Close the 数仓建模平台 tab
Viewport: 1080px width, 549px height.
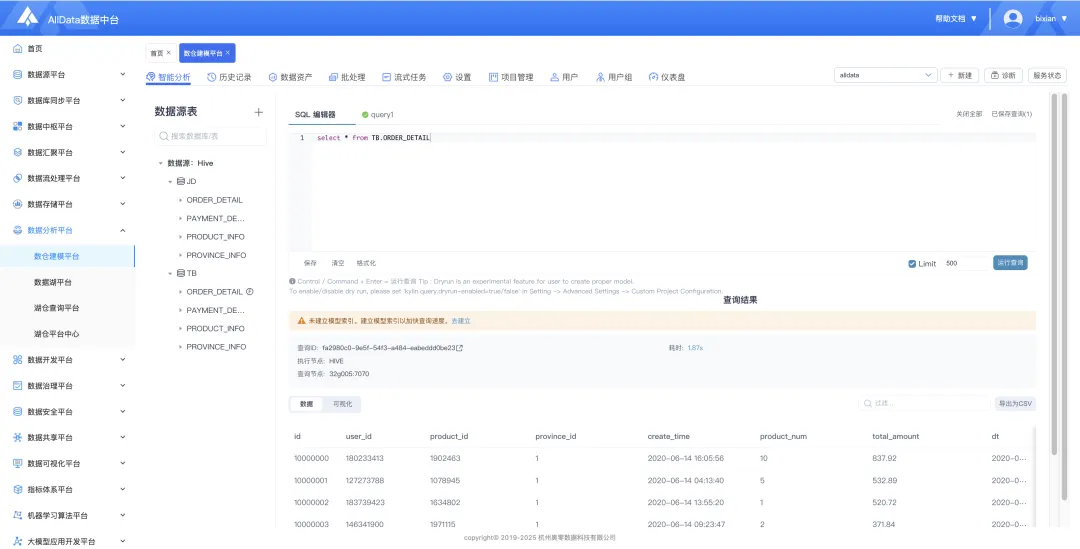pyautogui.click(x=228, y=52)
